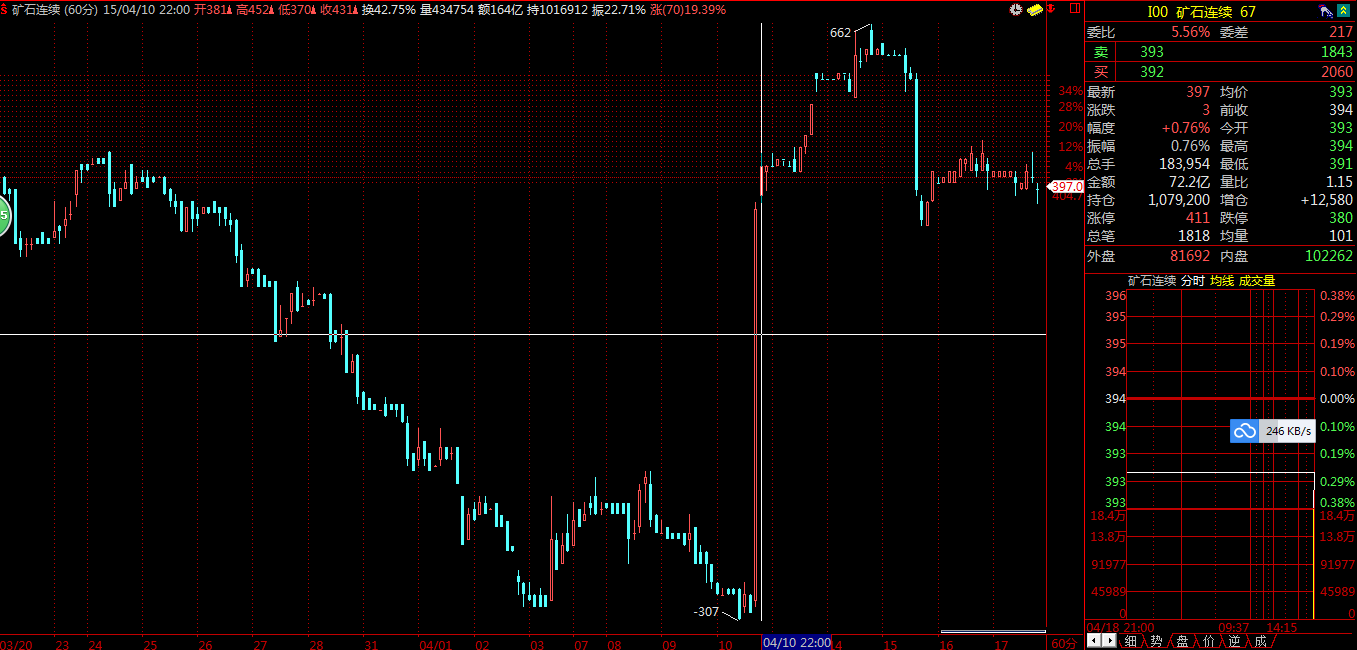Click the left tab-scroll arrow

point(1094,640)
